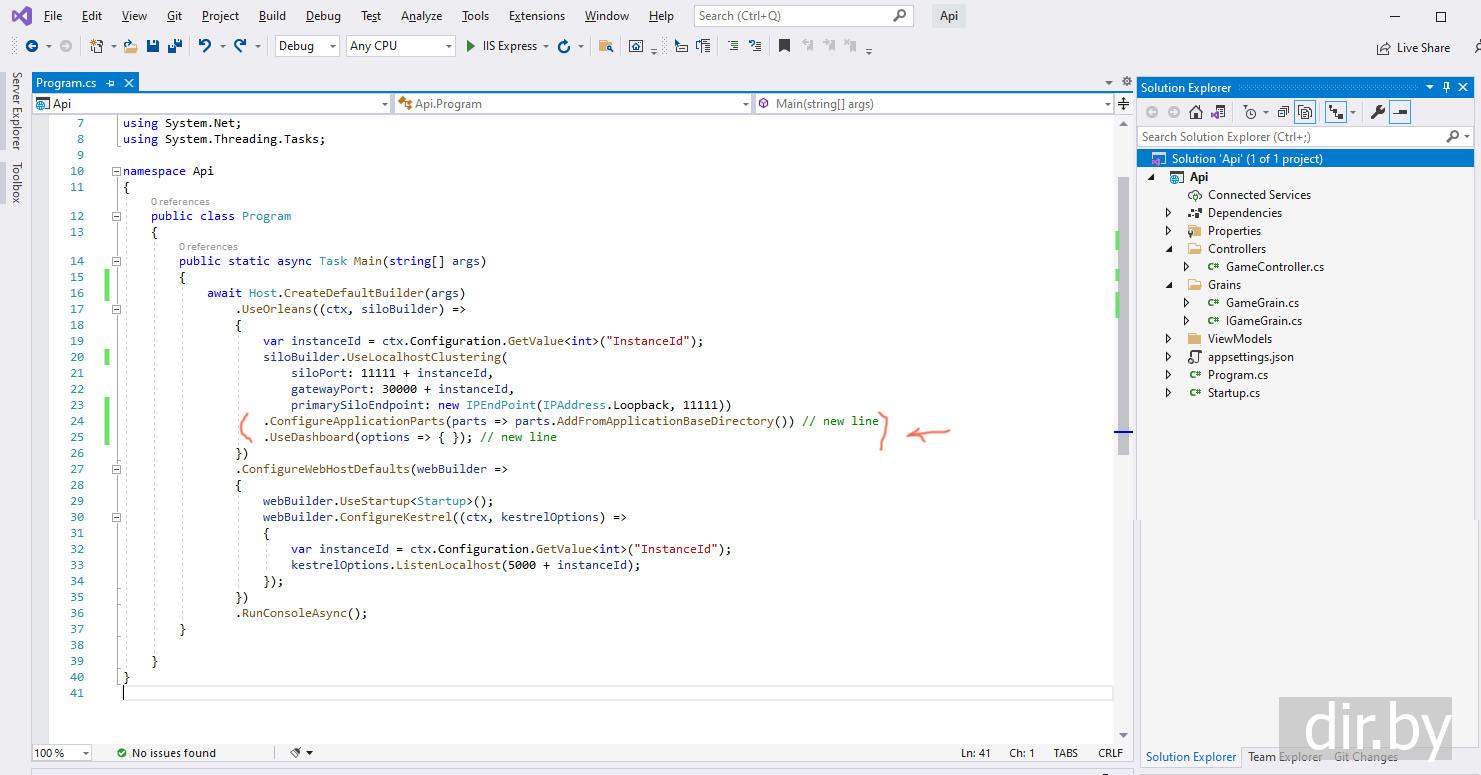Toggle pin on Program.cs tab
Viewport: 1481px width, 775px height.
pyautogui.click(x=110, y=83)
